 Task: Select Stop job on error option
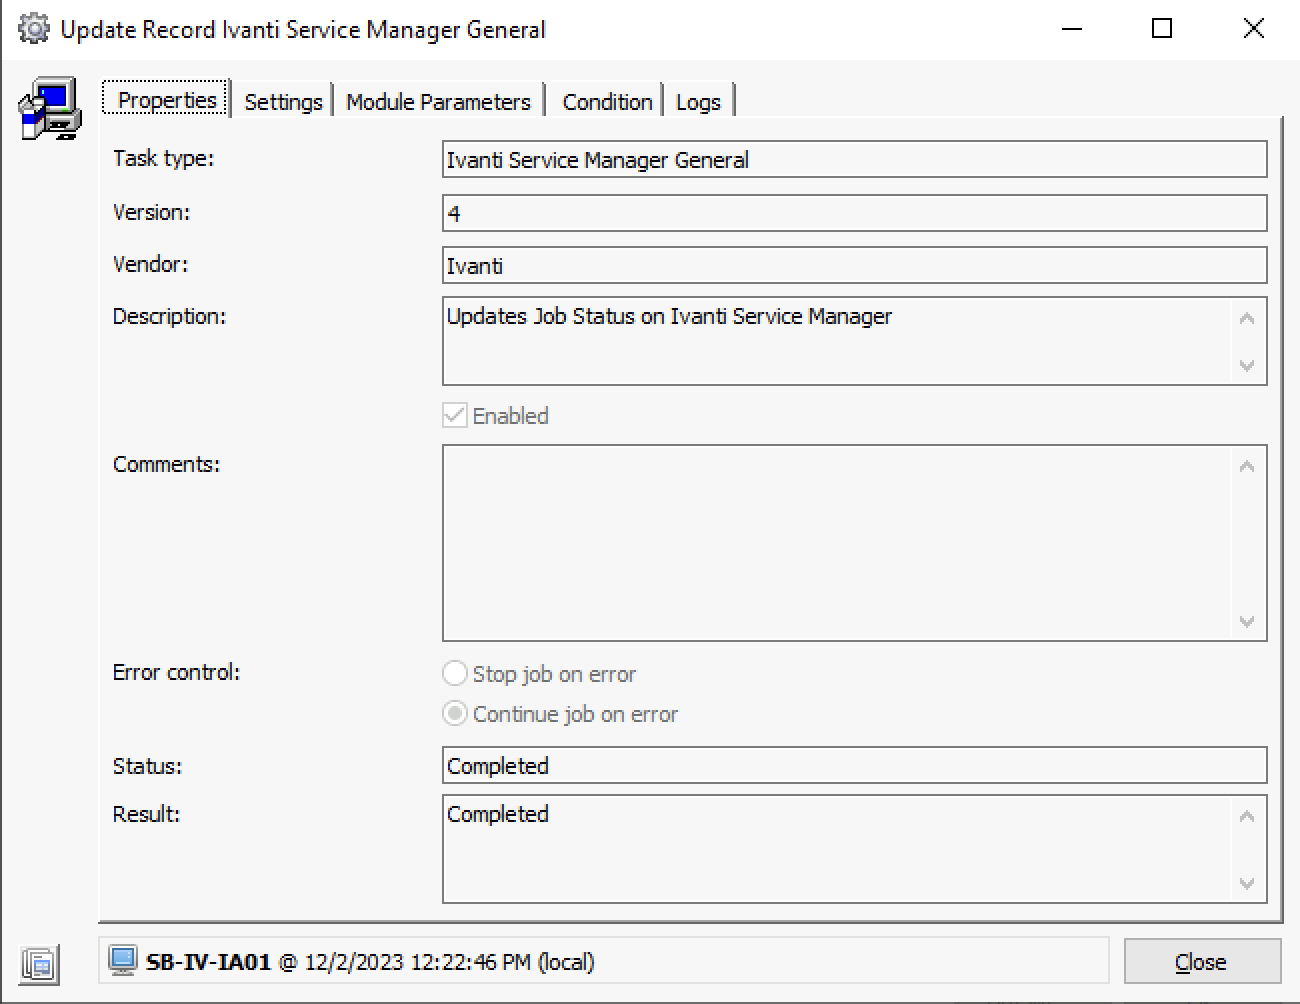455,674
